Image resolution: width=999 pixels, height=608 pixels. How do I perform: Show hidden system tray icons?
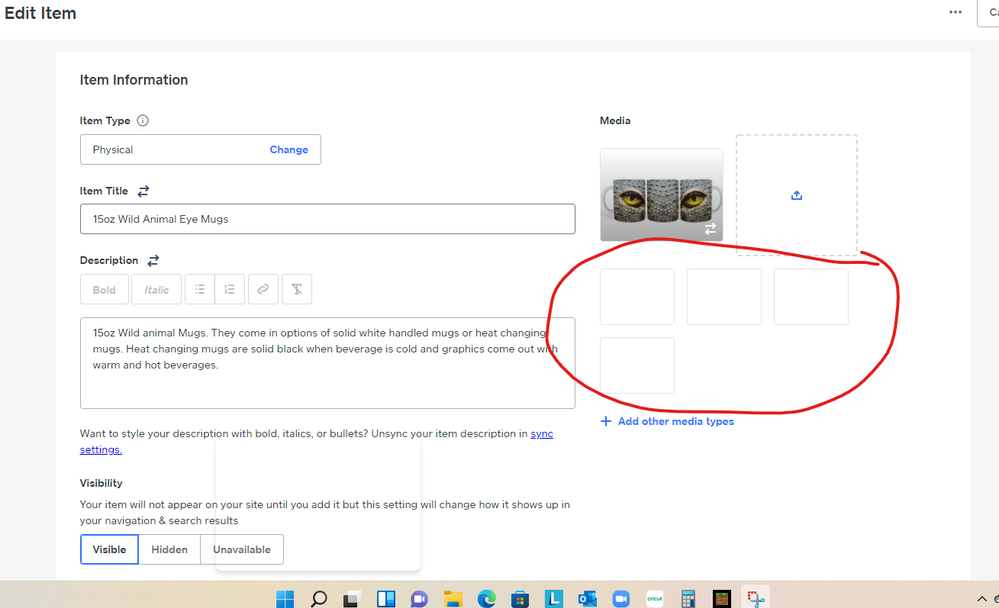[982, 598]
